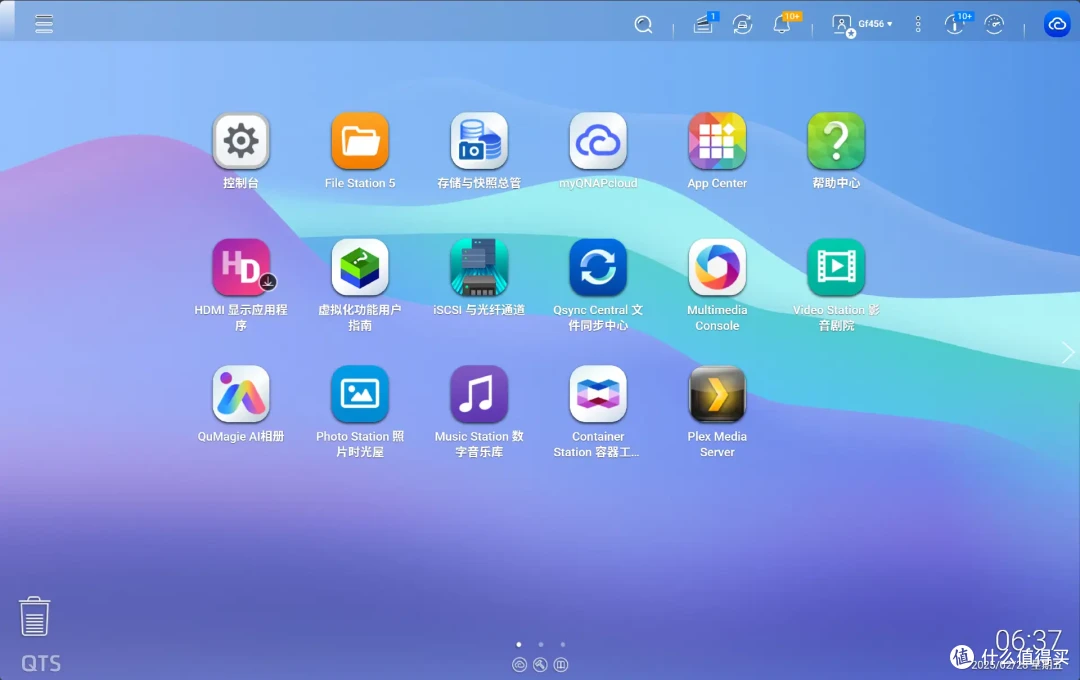
Task: Click the user account icon beside Gf456
Action: (x=842, y=25)
